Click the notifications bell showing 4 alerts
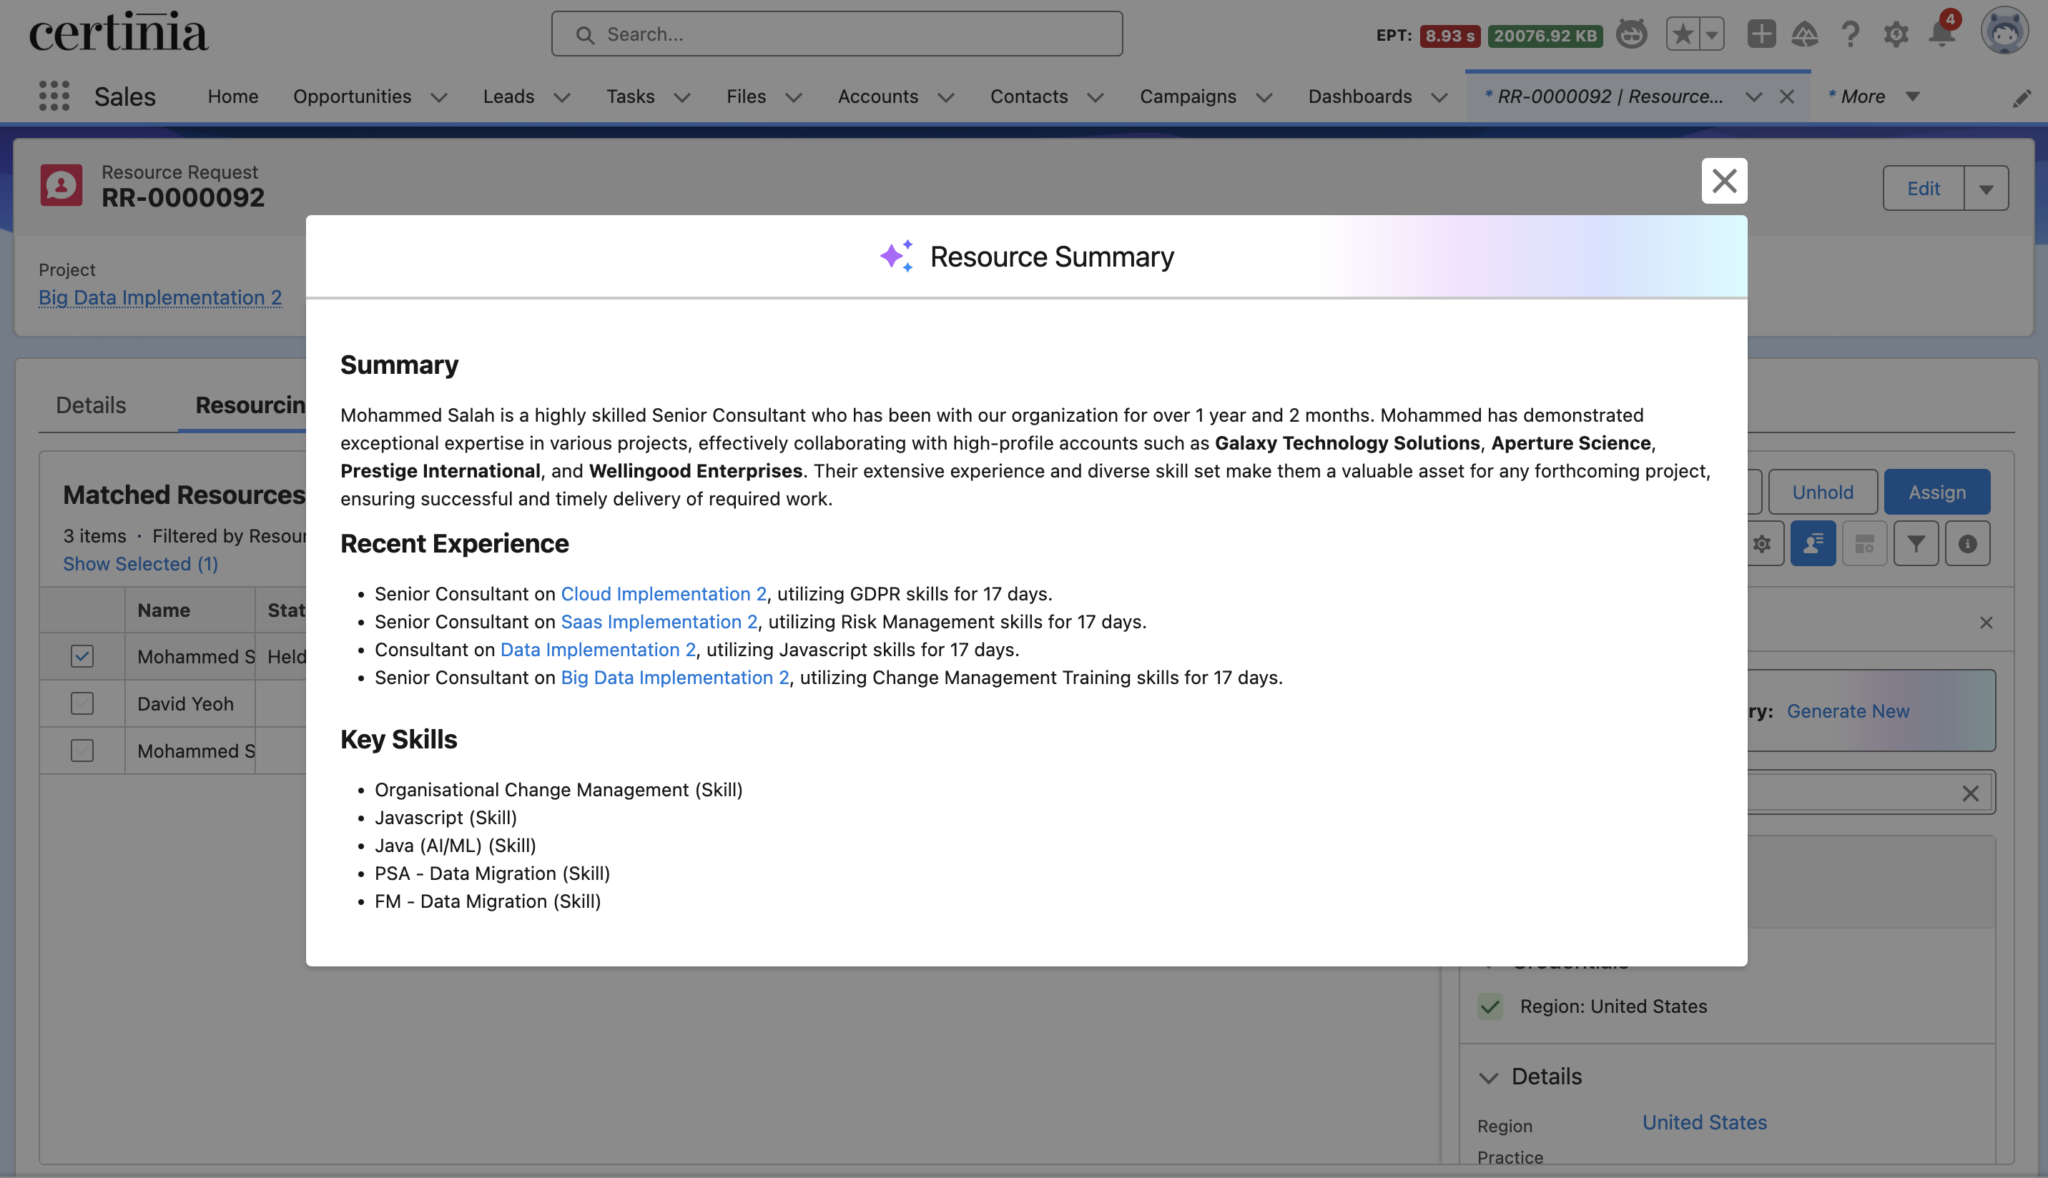Viewport: 2048px width, 1178px height. [x=1941, y=33]
